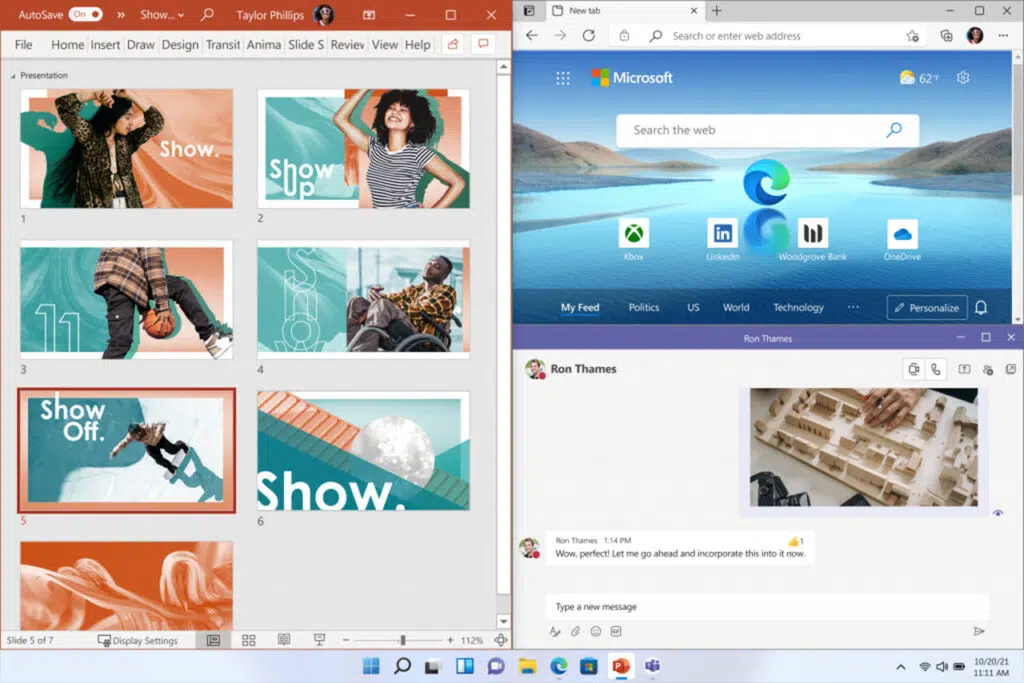Screen dimensions: 1024x683
Task: Open more feed categories with the ellipsis menu
Action: (854, 307)
